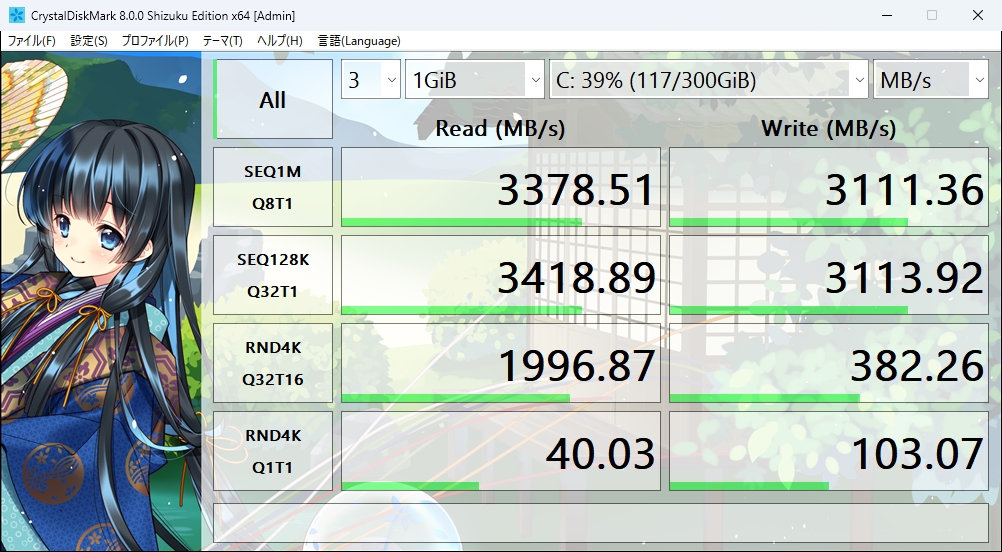1002x552 pixels.
Task: Open the テーマ(T) menu
Action: point(222,41)
